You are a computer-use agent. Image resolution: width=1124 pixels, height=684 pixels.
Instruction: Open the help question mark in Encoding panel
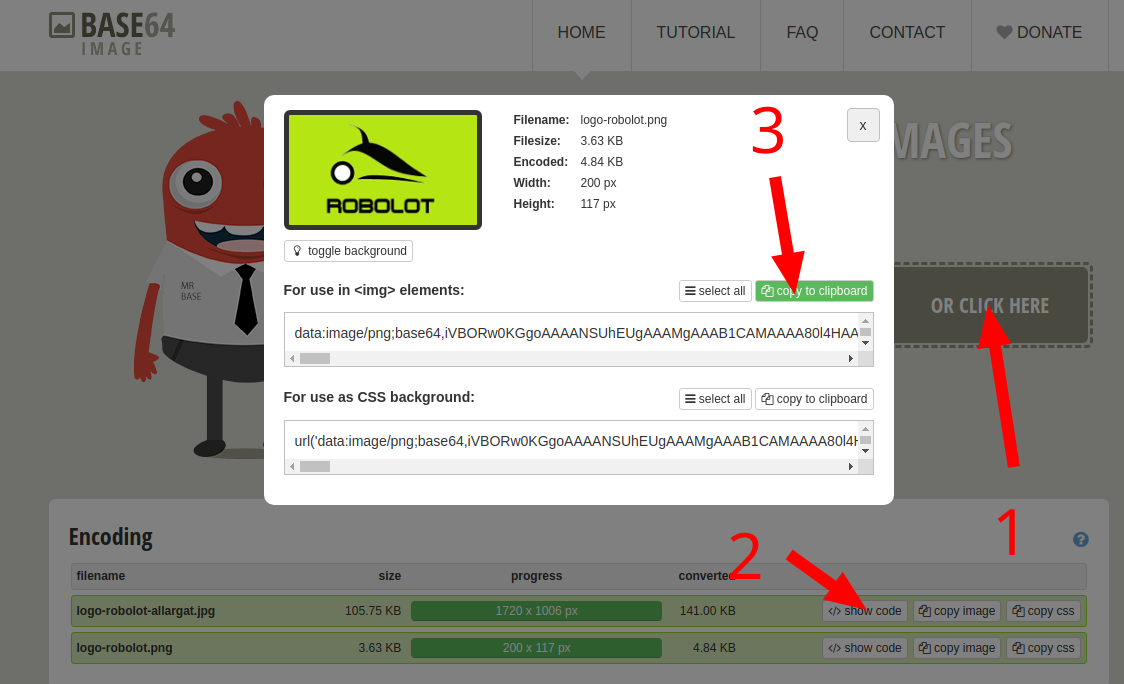click(x=1081, y=539)
